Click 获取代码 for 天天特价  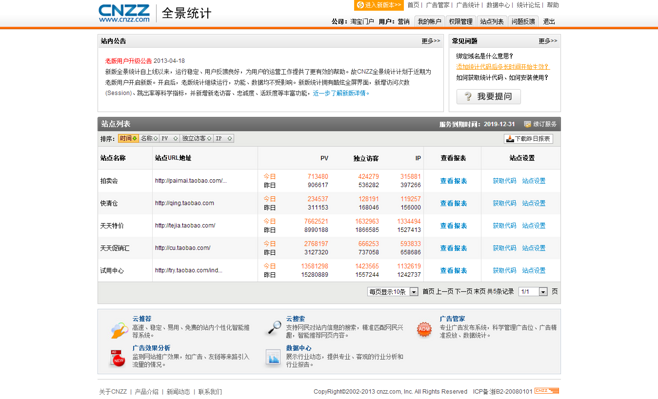pyautogui.click(x=504, y=226)
